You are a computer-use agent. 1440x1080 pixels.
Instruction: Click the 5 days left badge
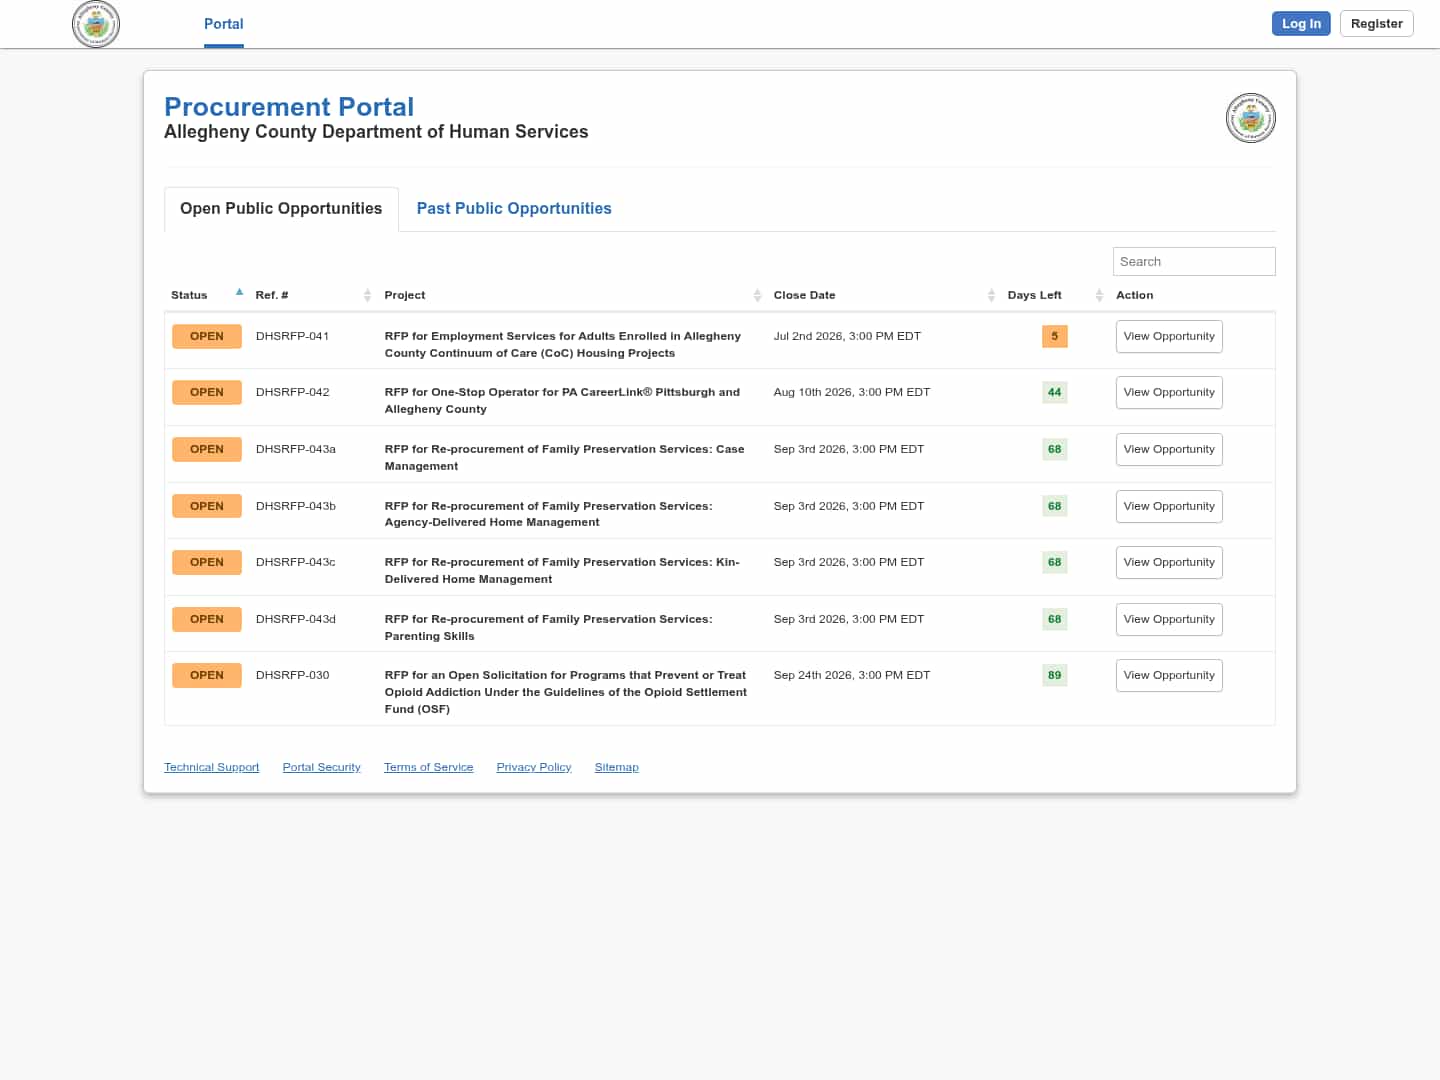[x=1054, y=337]
